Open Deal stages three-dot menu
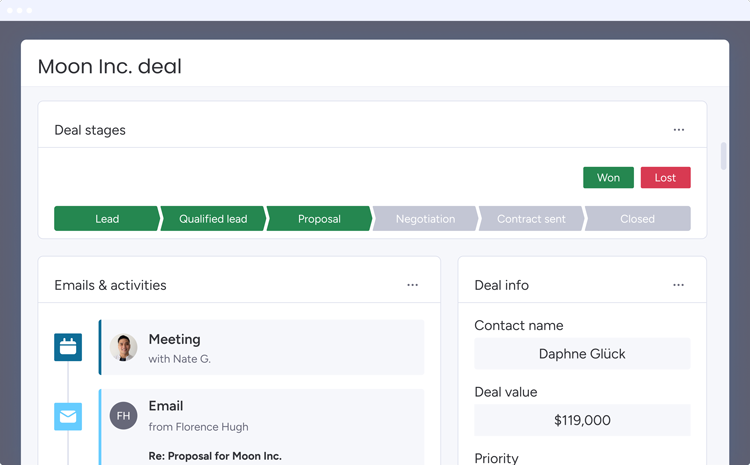 point(679,130)
